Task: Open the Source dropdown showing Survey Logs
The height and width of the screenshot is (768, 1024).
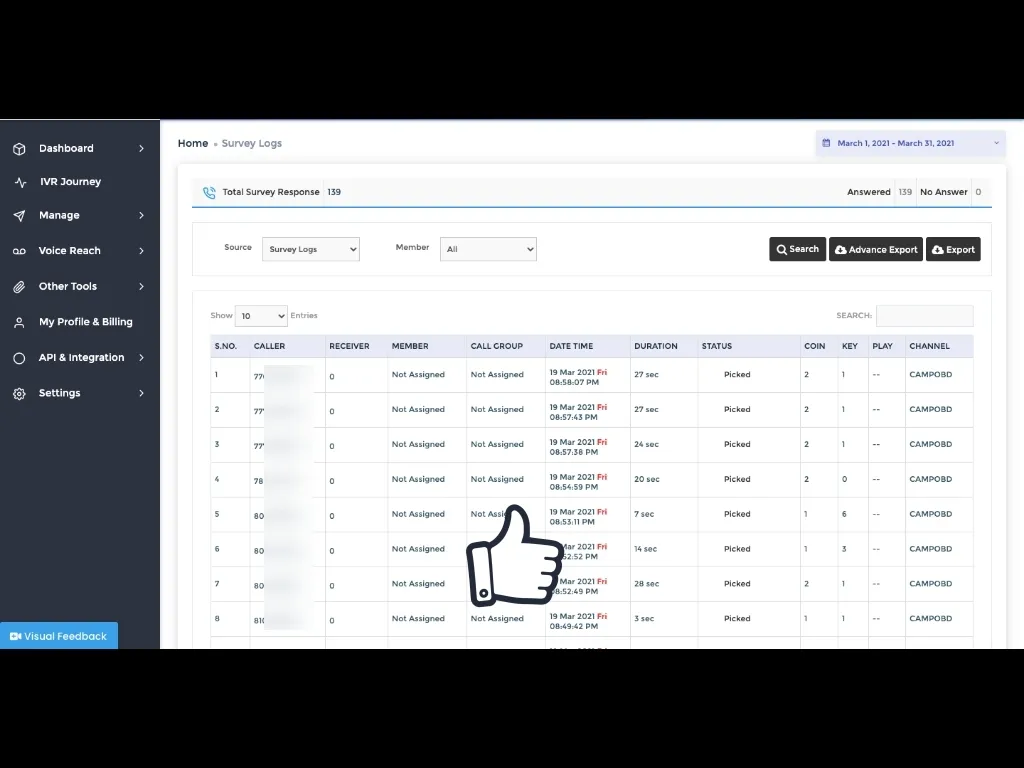Action: point(311,249)
